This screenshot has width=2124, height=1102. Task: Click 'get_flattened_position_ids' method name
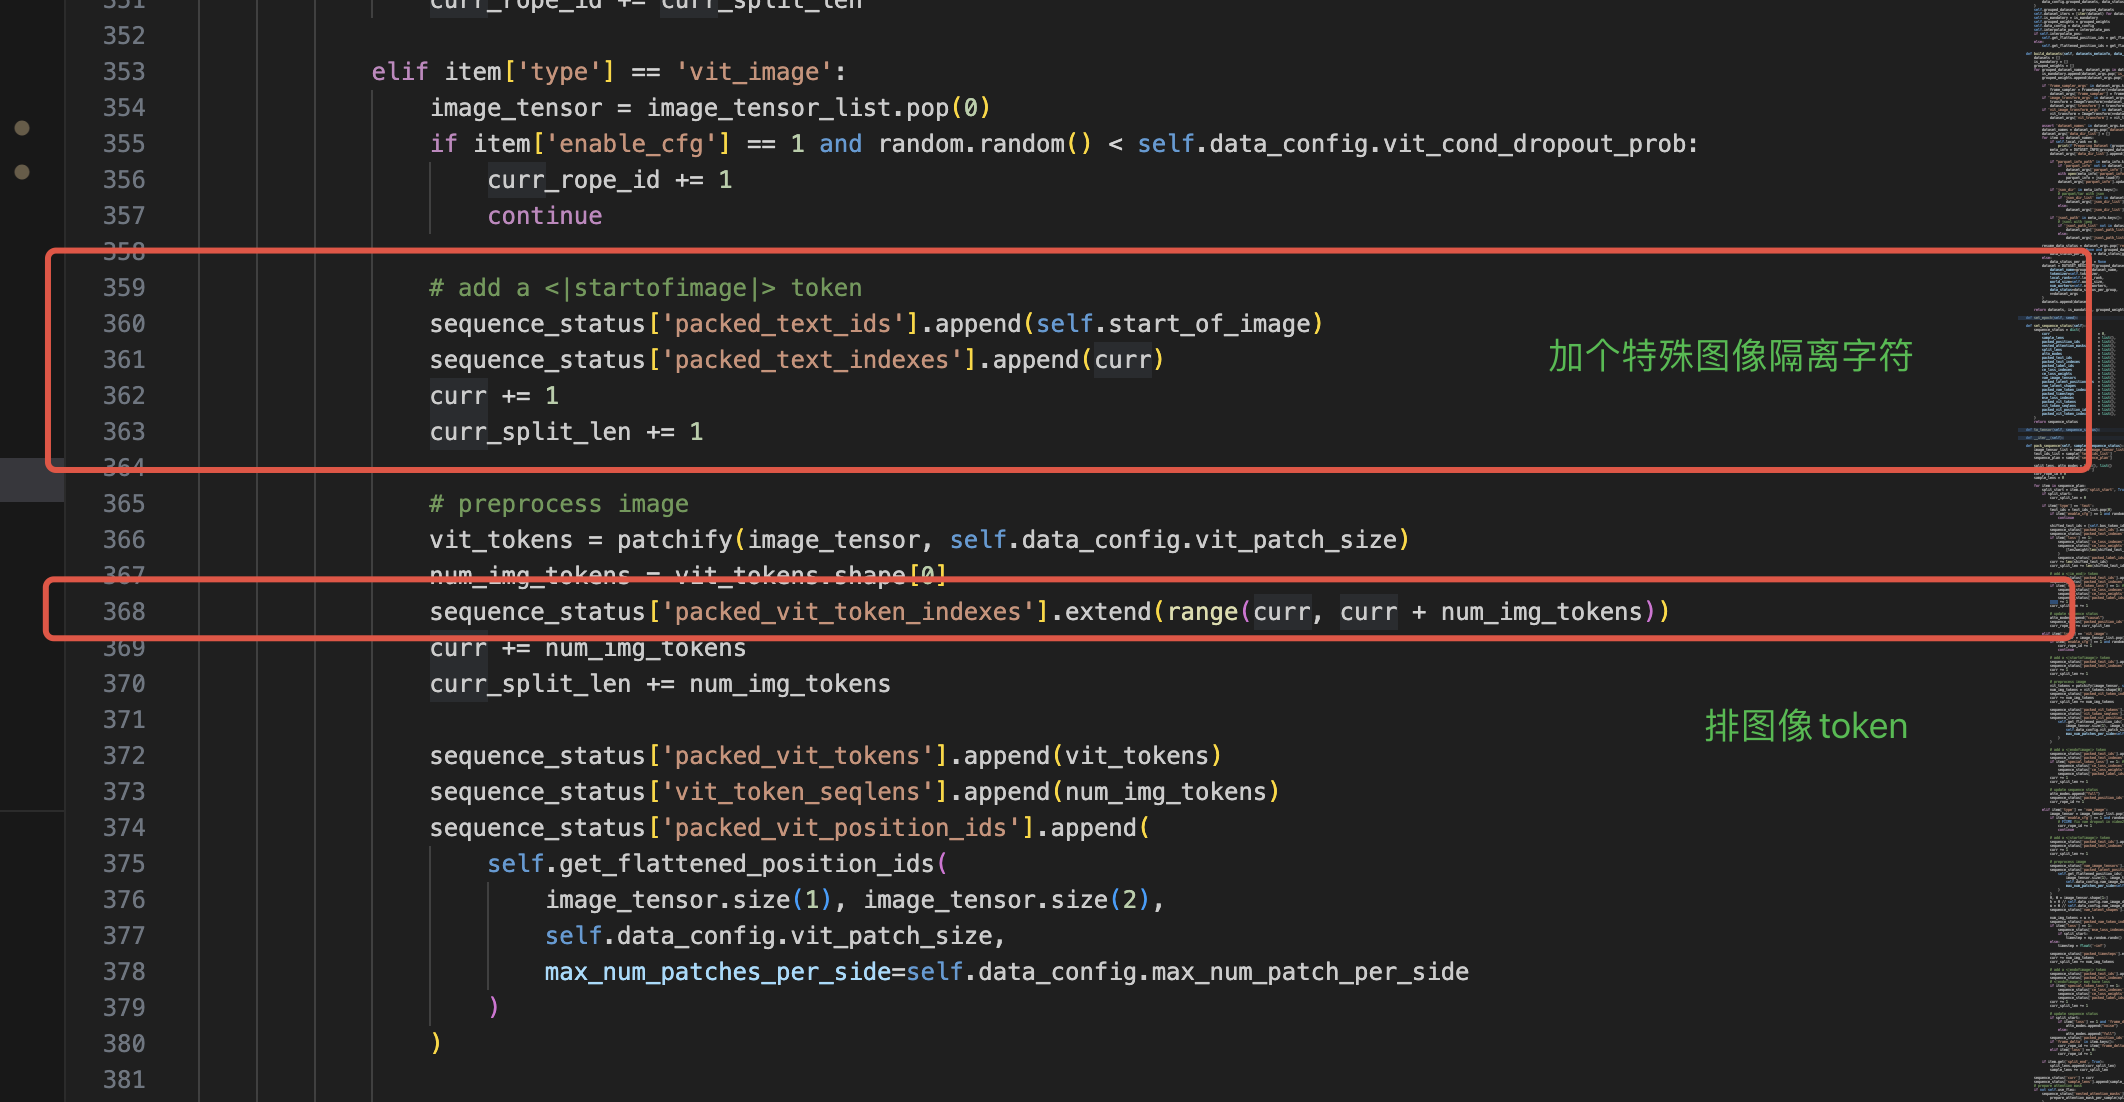click(746, 864)
